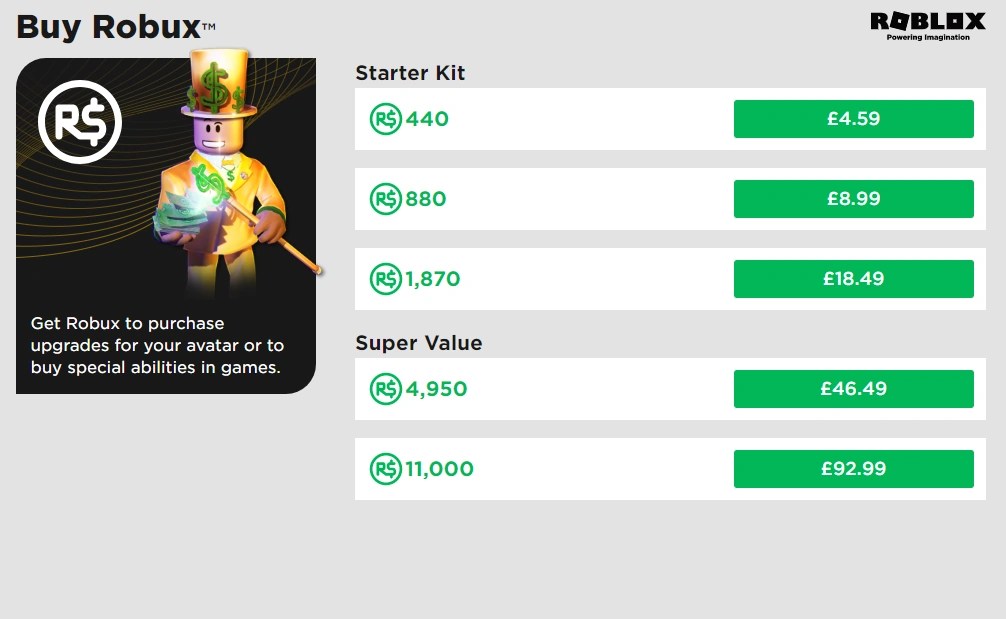
Task: Click the Robux icon beside 440
Action: [386, 119]
